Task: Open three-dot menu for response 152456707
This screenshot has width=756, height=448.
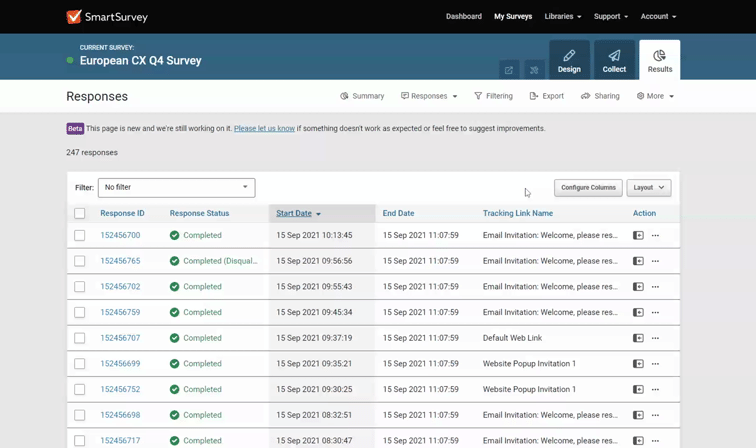Action: (x=656, y=338)
